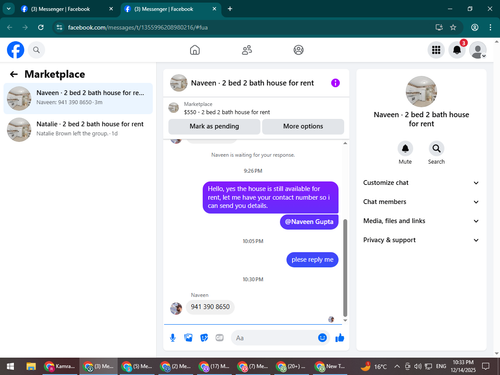Send a thumbs-up like
The image size is (500, 375).
tap(340, 338)
